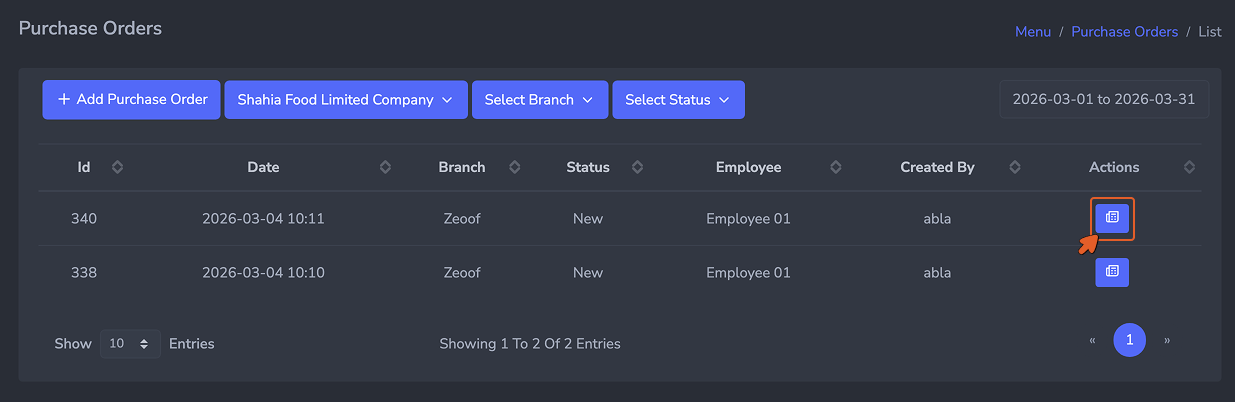Viewport: 1235px width, 402px height.
Task: Go to Menu breadcrumb link
Action: [x=1033, y=31]
